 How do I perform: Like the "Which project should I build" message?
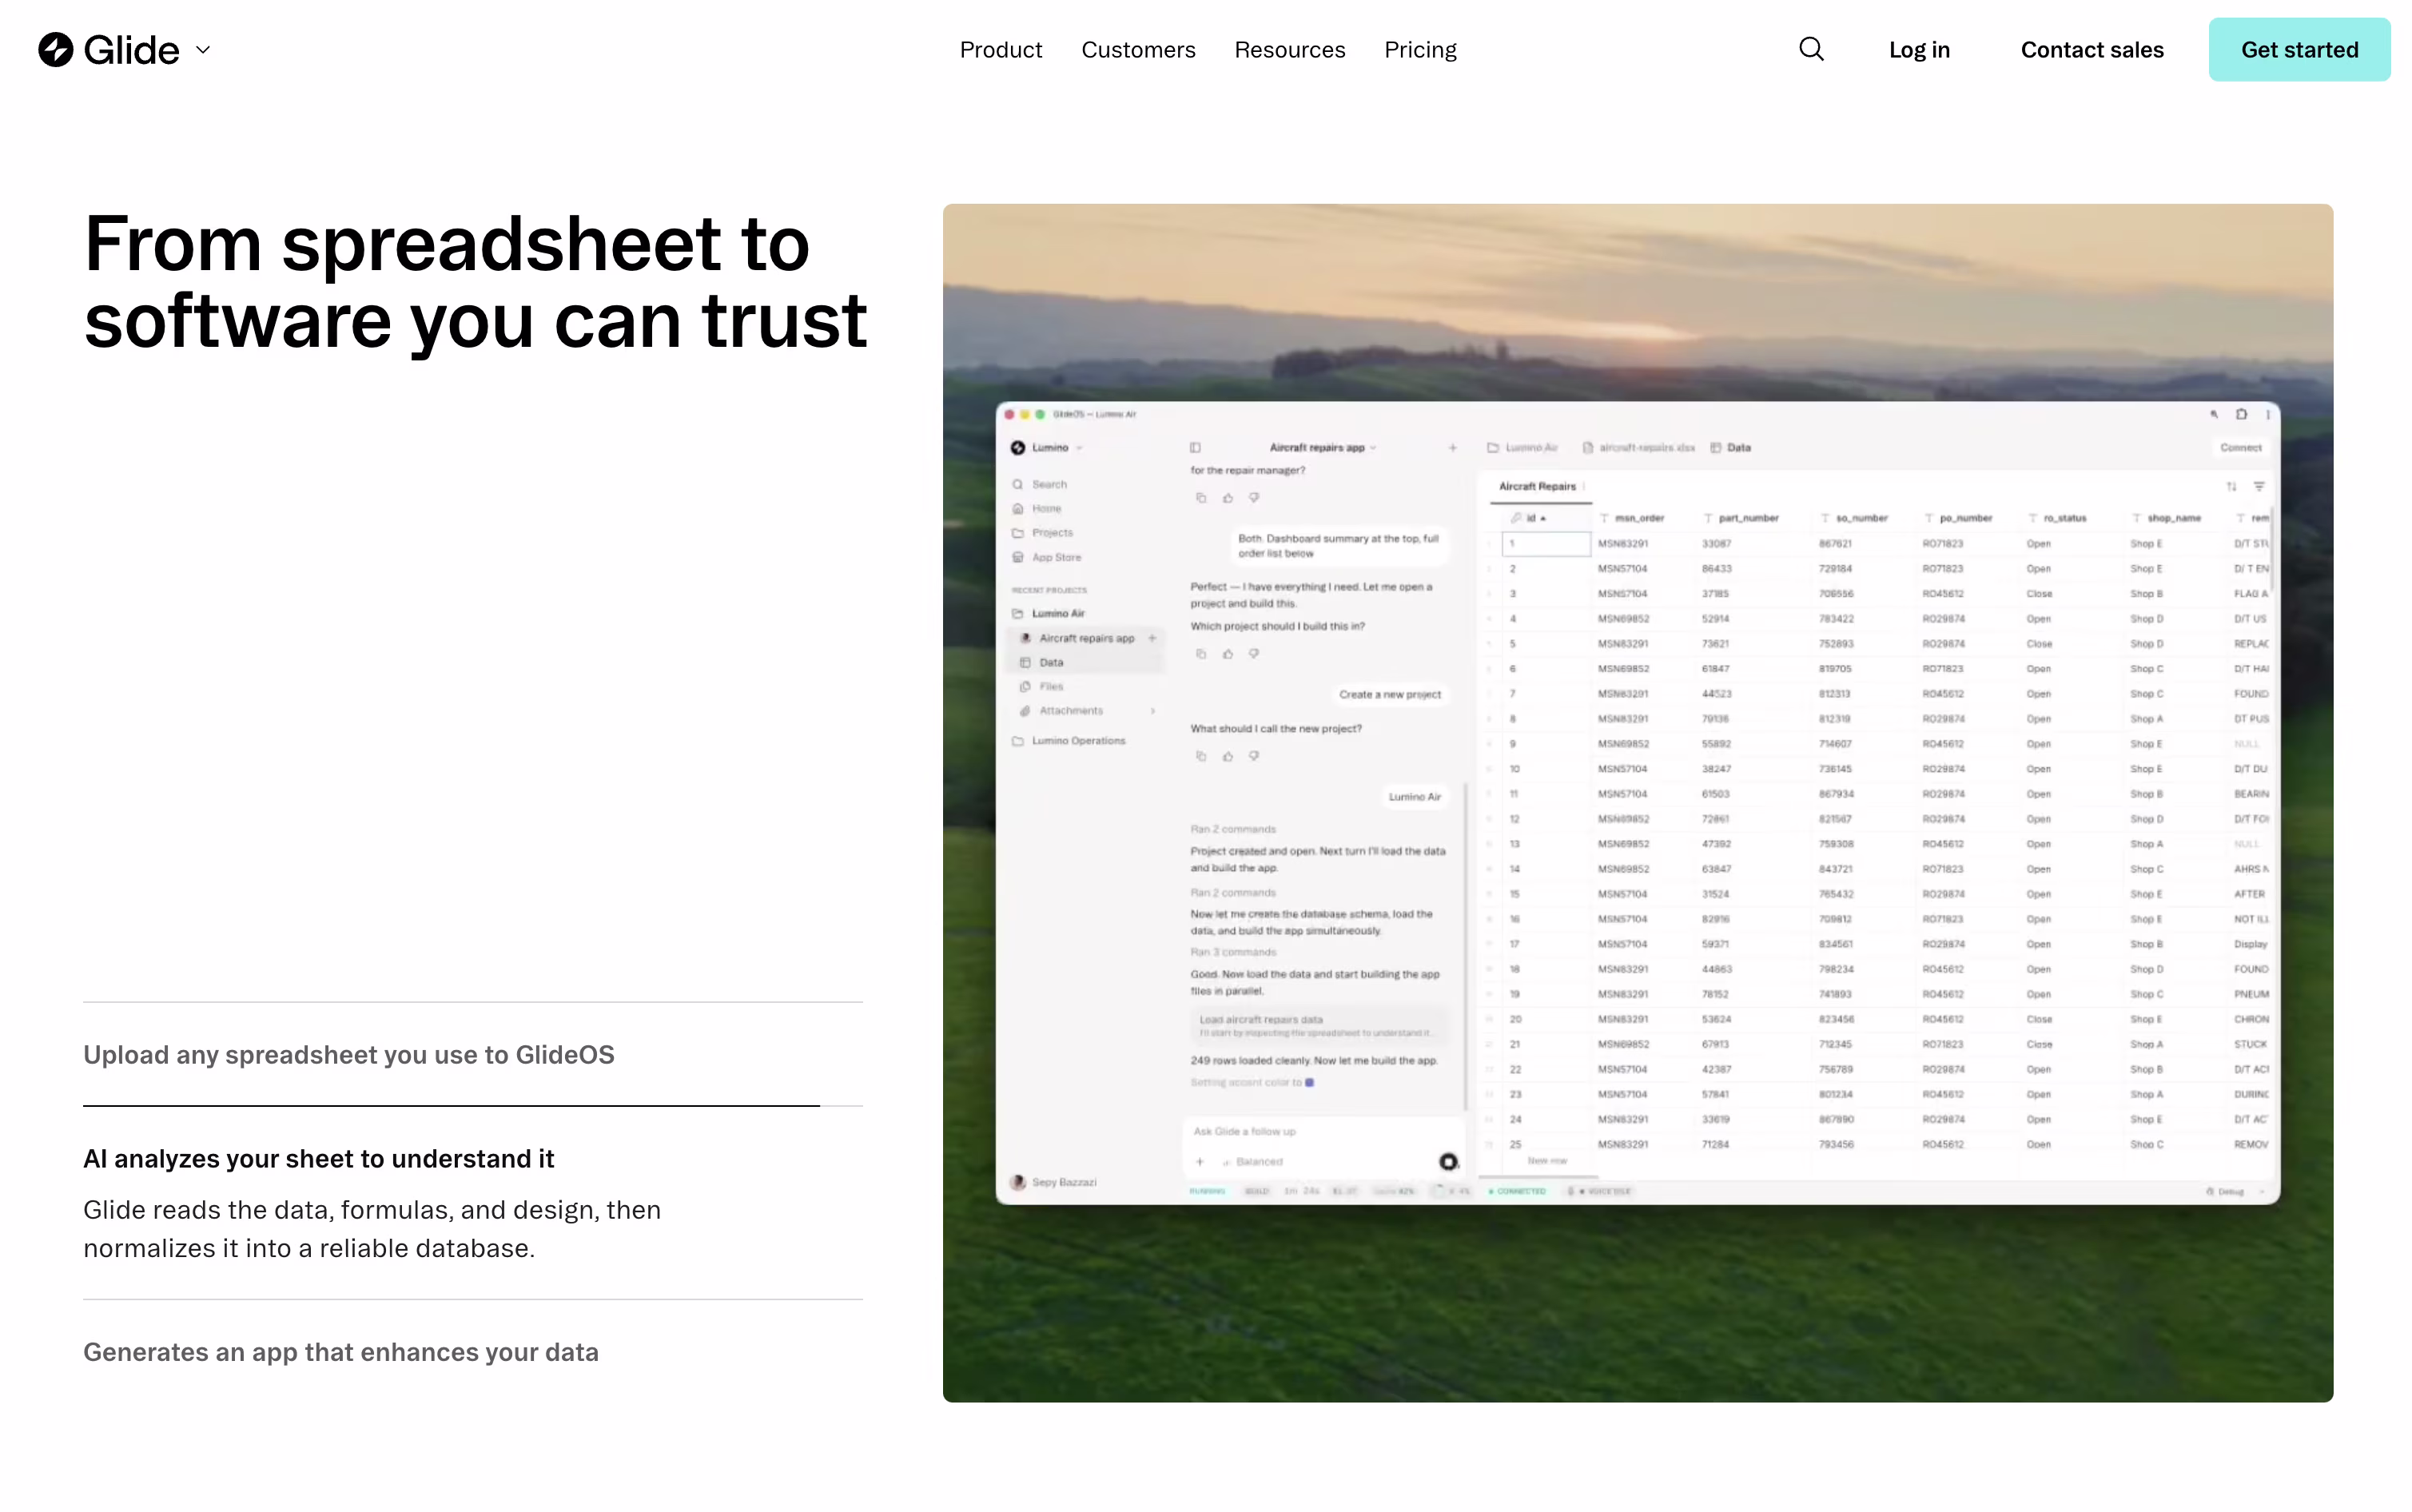coord(1228,654)
